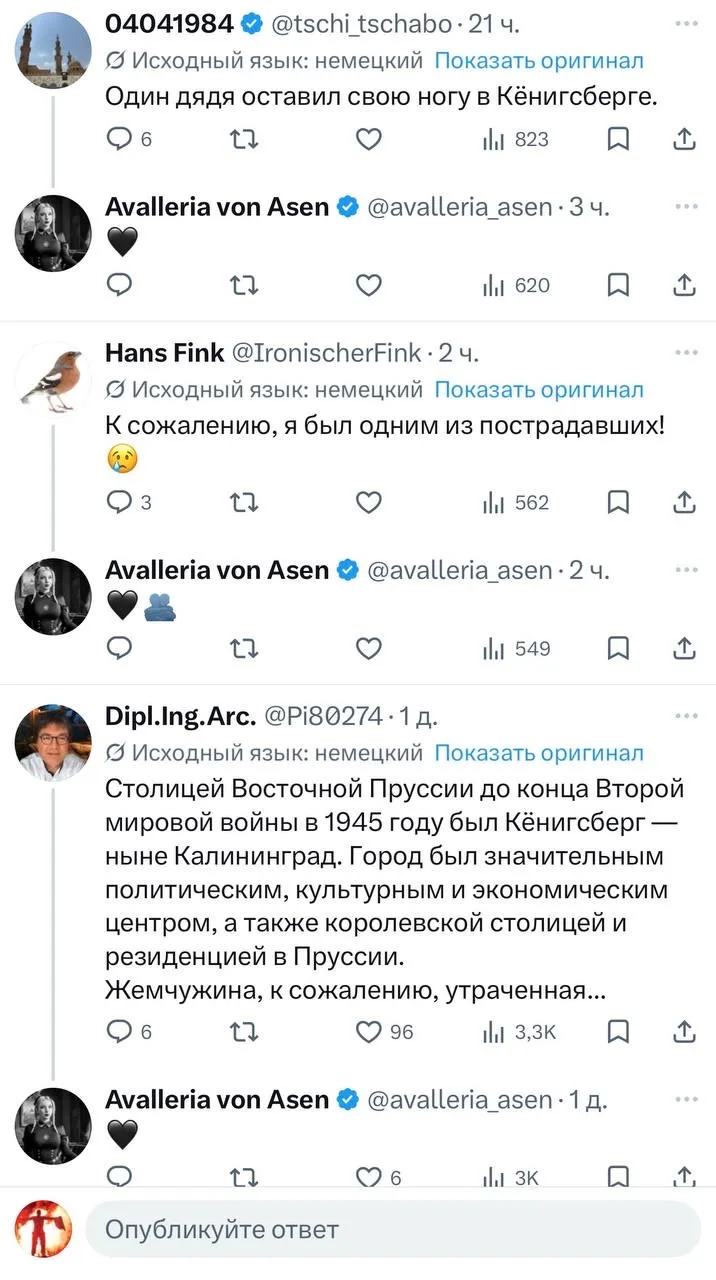The width and height of the screenshot is (716, 1280).
Task: Show original German for the Dipl.Ing.Arc. tweet
Action: [x=539, y=752]
